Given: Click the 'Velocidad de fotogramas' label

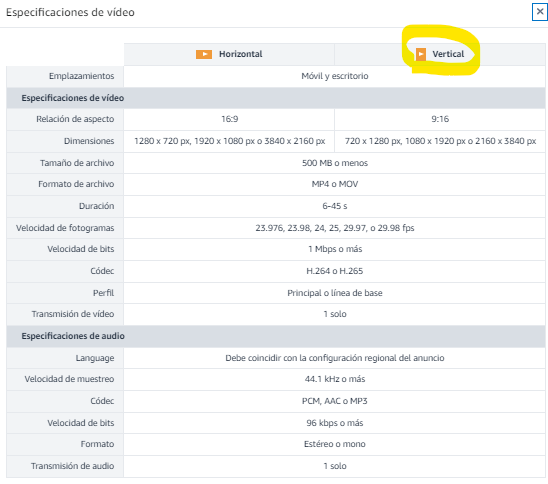Looking at the screenshot, I should coord(65,228).
